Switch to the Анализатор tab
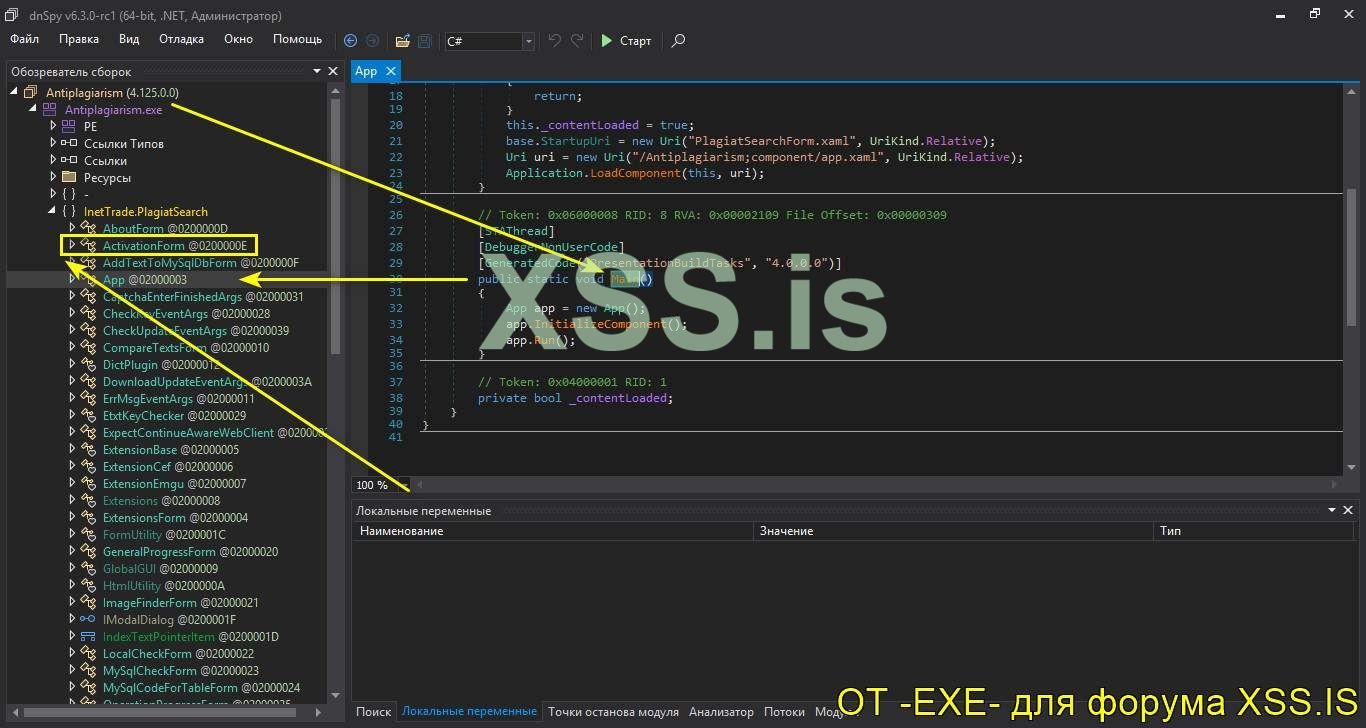This screenshot has width=1366, height=728. point(721,712)
